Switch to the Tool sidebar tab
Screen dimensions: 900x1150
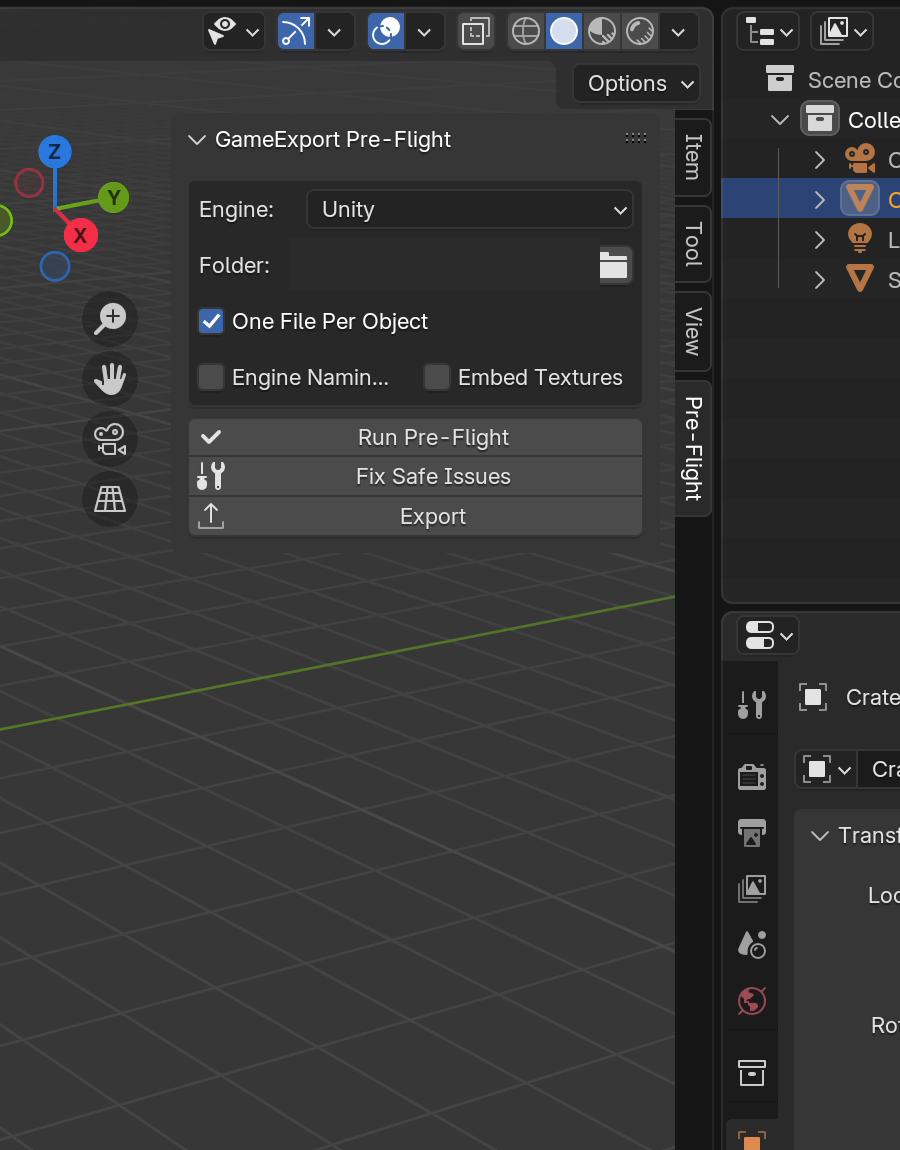[693, 243]
